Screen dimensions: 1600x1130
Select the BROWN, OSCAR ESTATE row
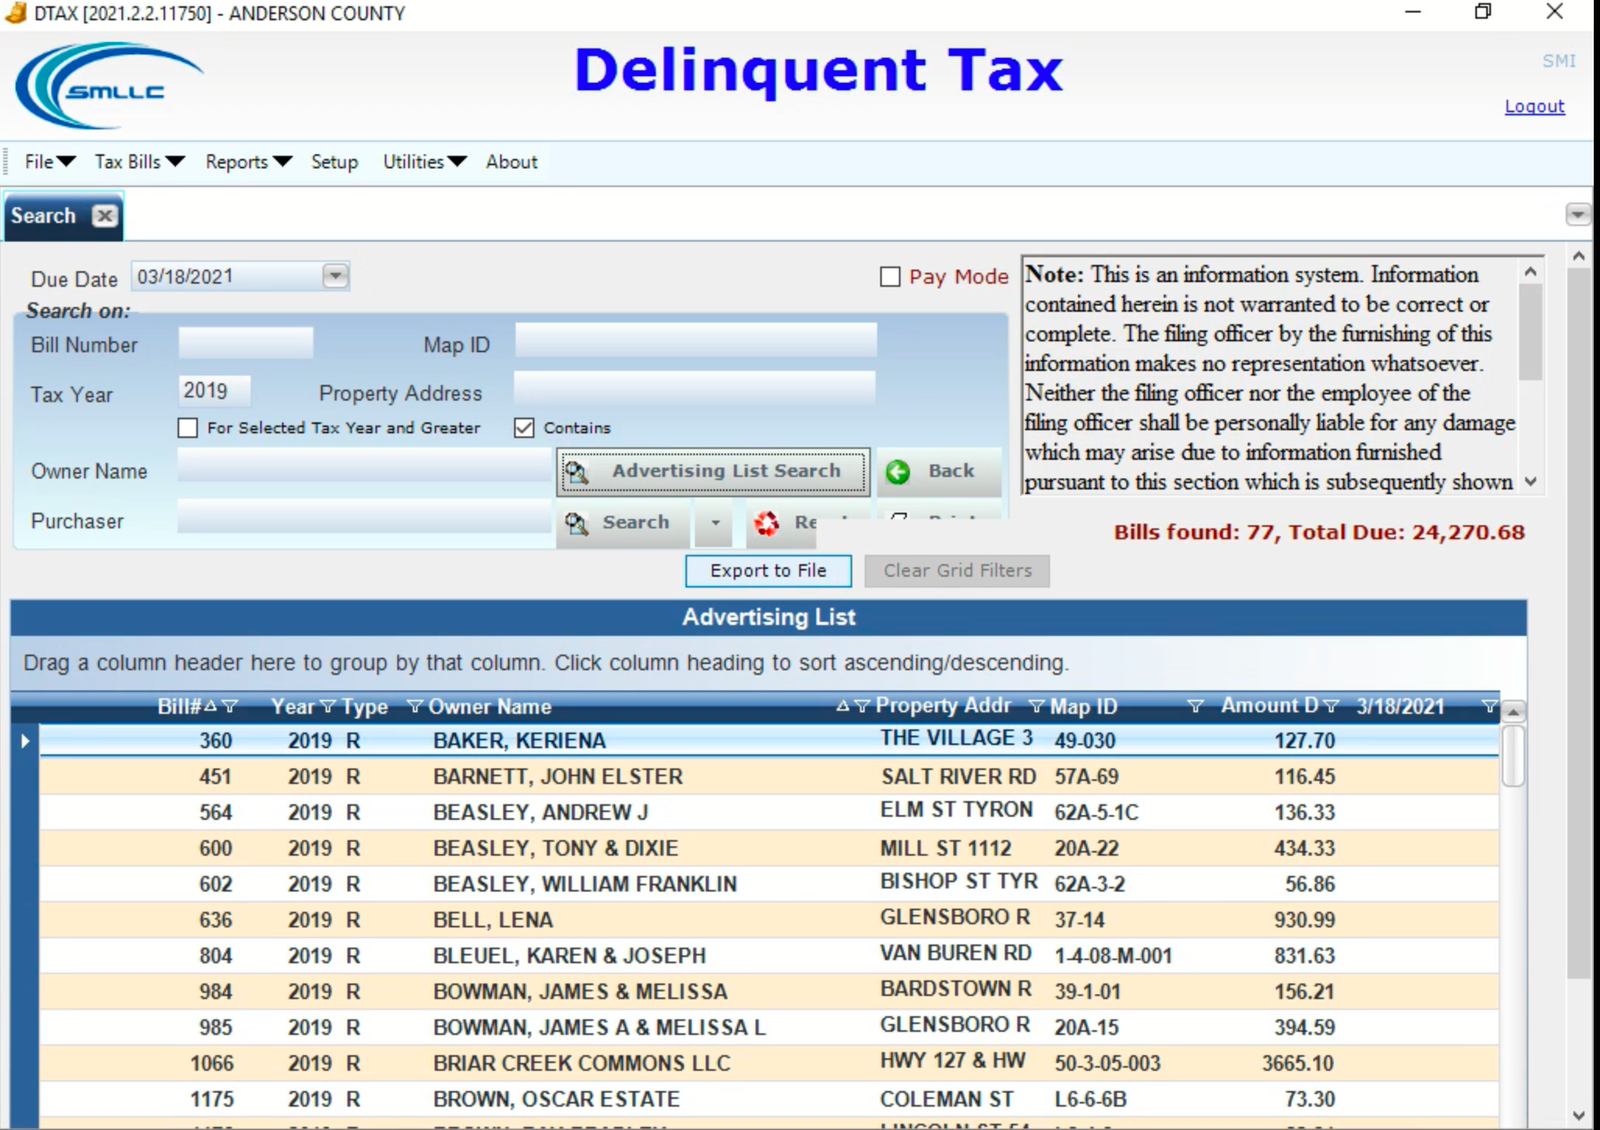[x=769, y=1100]
